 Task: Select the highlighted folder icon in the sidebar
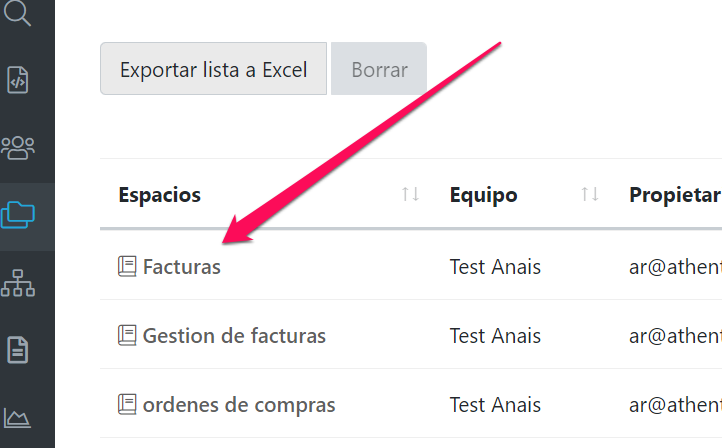point(18,214)
